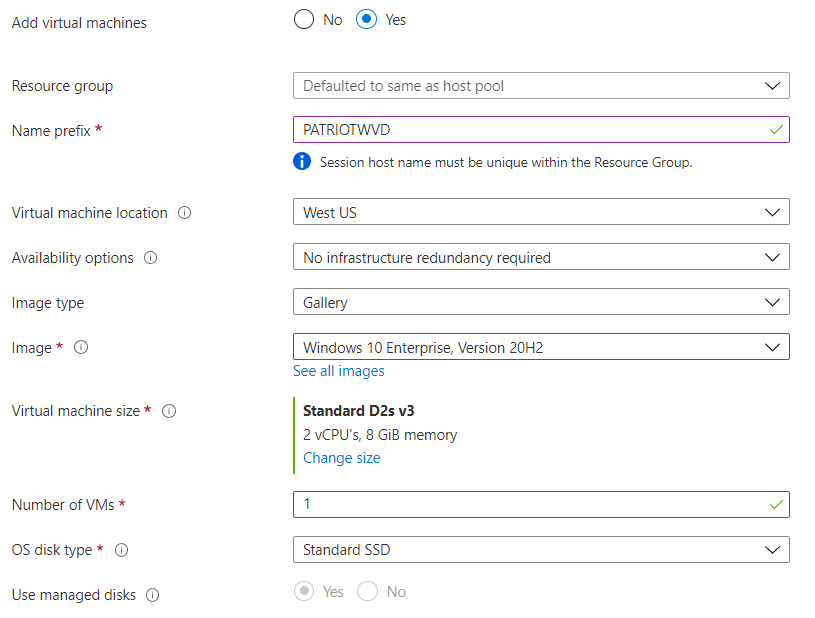The width and height of the screenshot is (815, 618).
Task: Open the Availability options dropdown
Action: point(540,258)
